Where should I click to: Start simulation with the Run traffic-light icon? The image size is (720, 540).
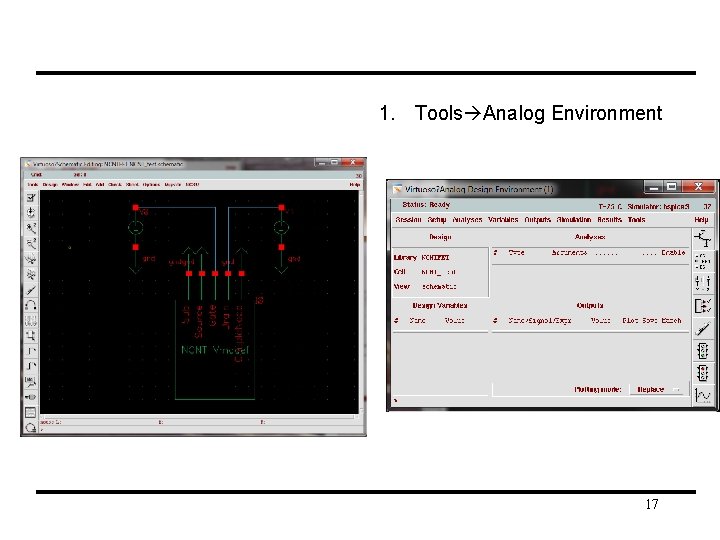pos(703,351)
